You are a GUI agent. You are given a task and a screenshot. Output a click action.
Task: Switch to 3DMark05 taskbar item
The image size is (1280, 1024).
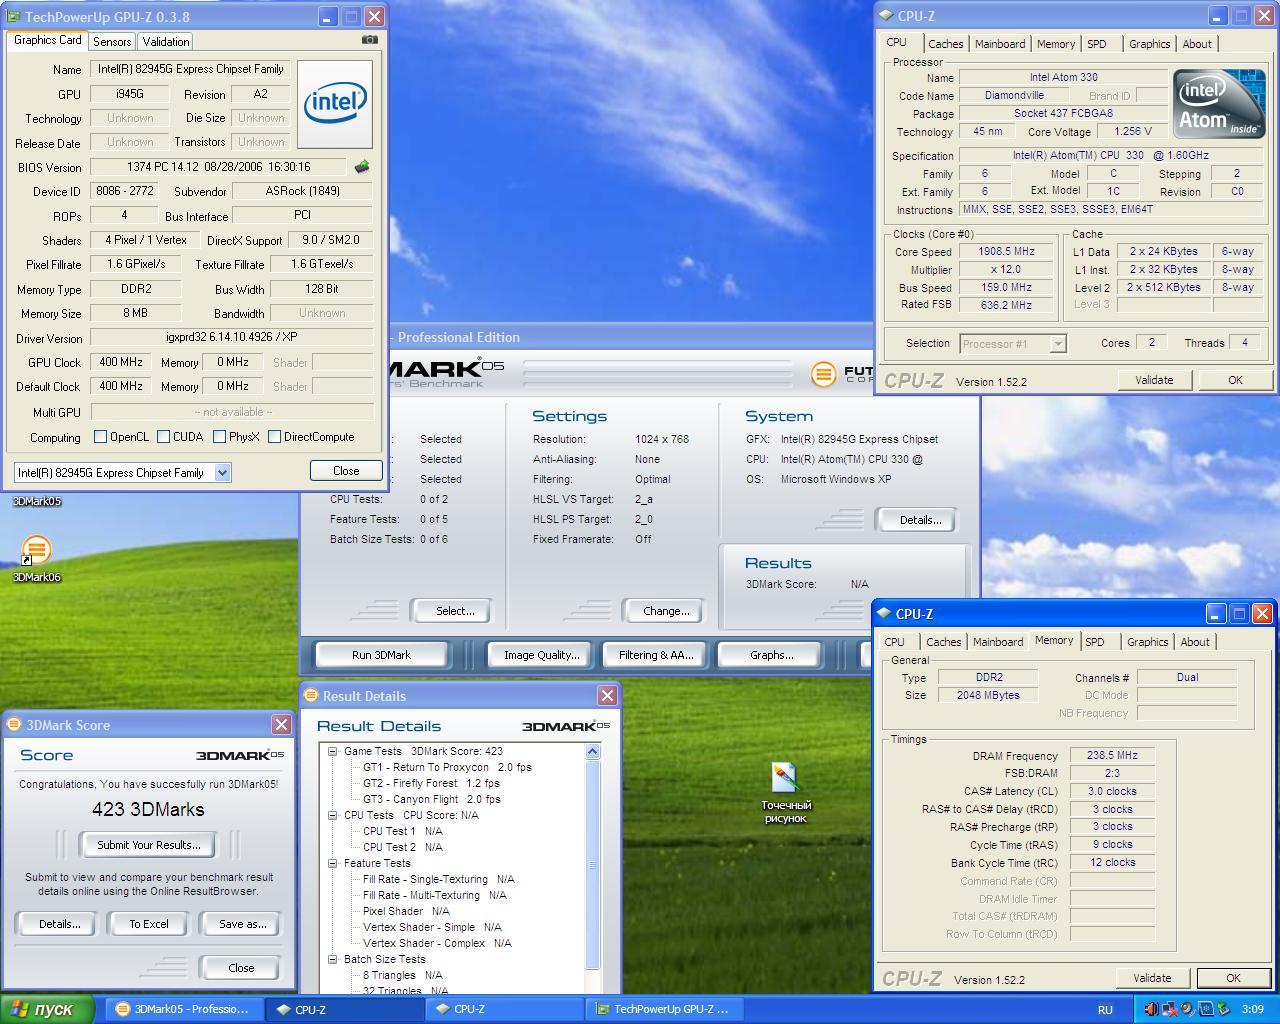(x=184, y=1009)
